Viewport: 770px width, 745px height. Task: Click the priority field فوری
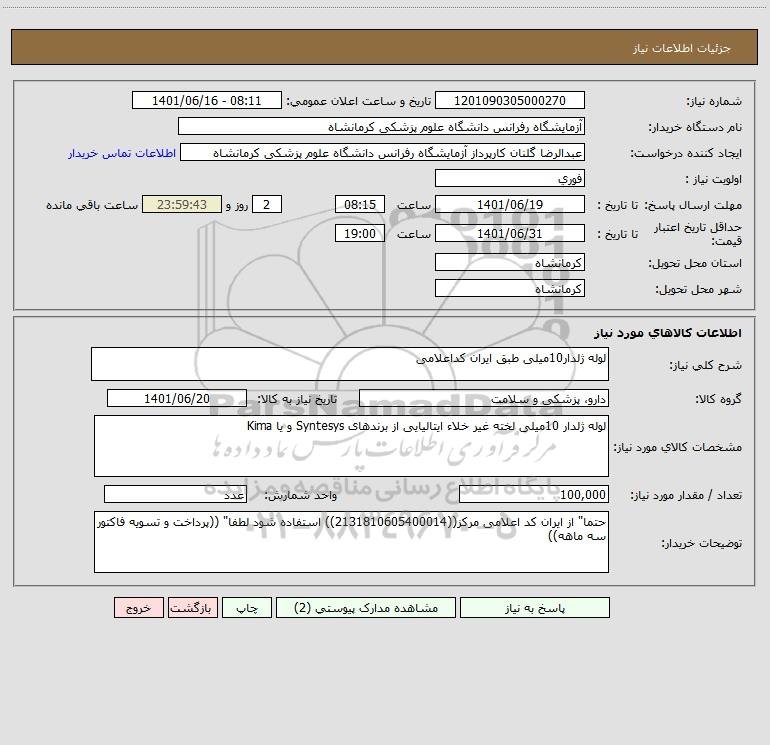[x=510, y=178]
